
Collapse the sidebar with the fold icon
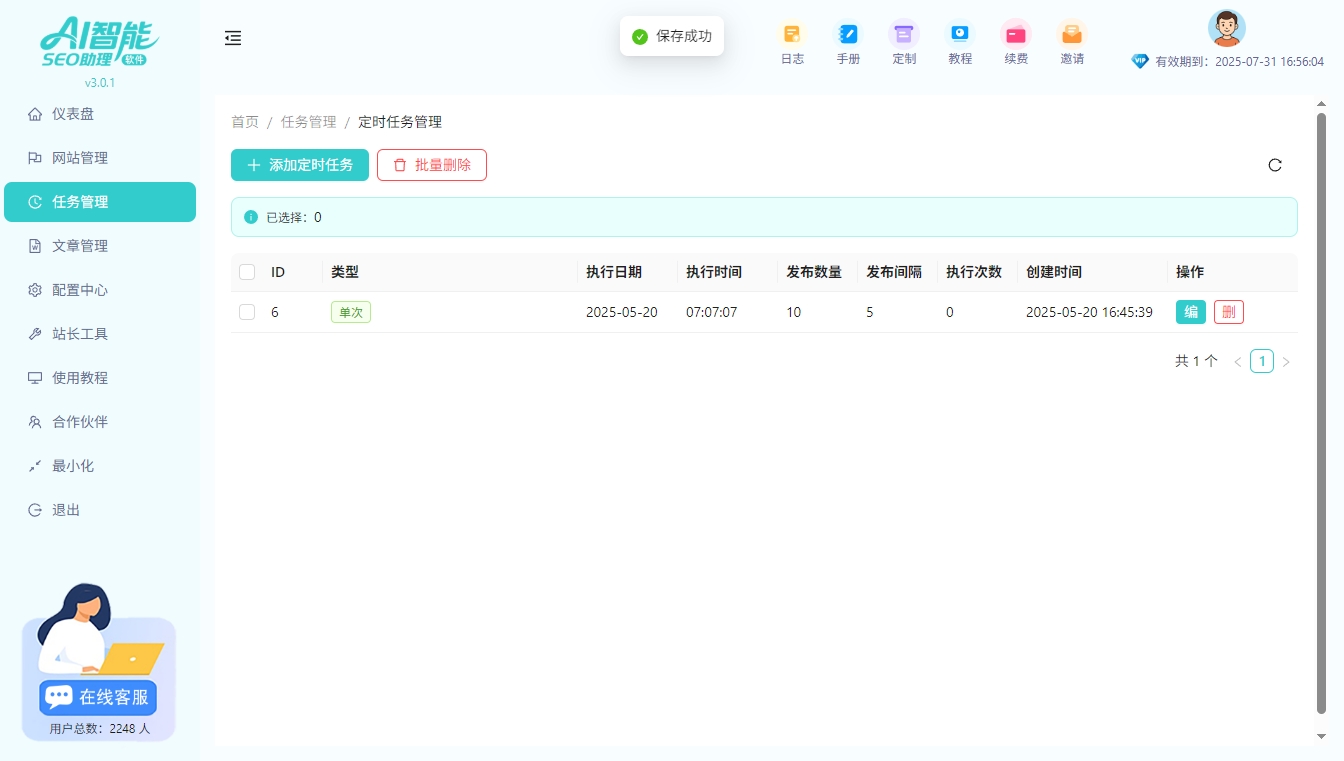233,38
